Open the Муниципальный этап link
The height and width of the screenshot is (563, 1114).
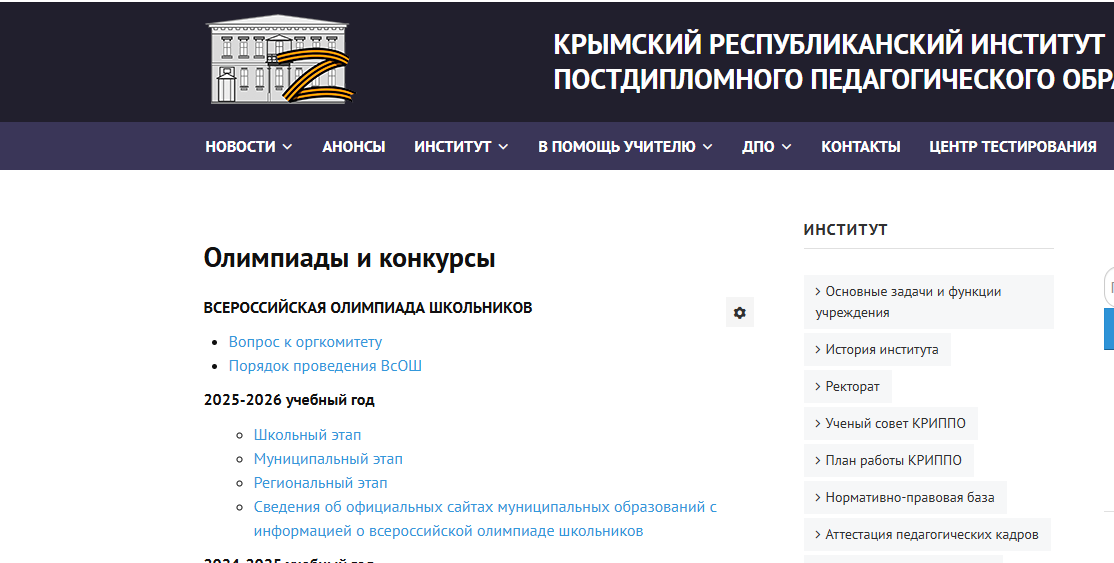(328, 459)
